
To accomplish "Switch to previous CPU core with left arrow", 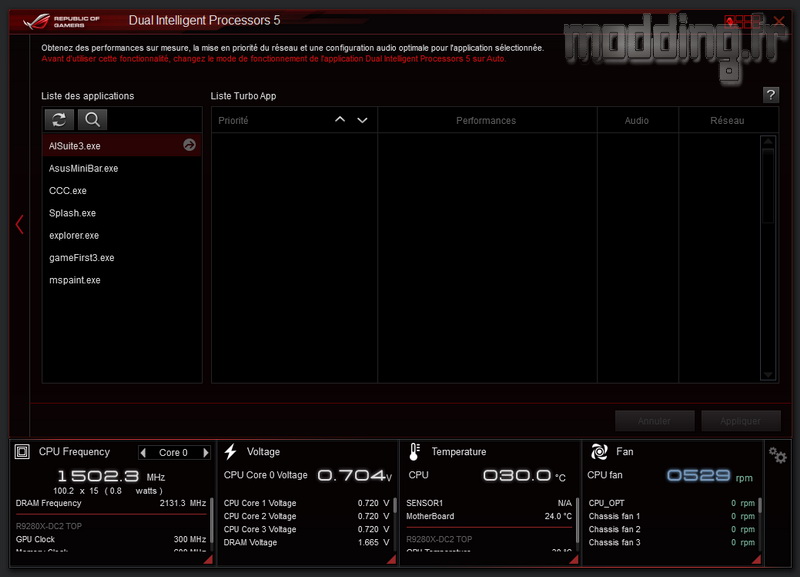I will [143, 453].
